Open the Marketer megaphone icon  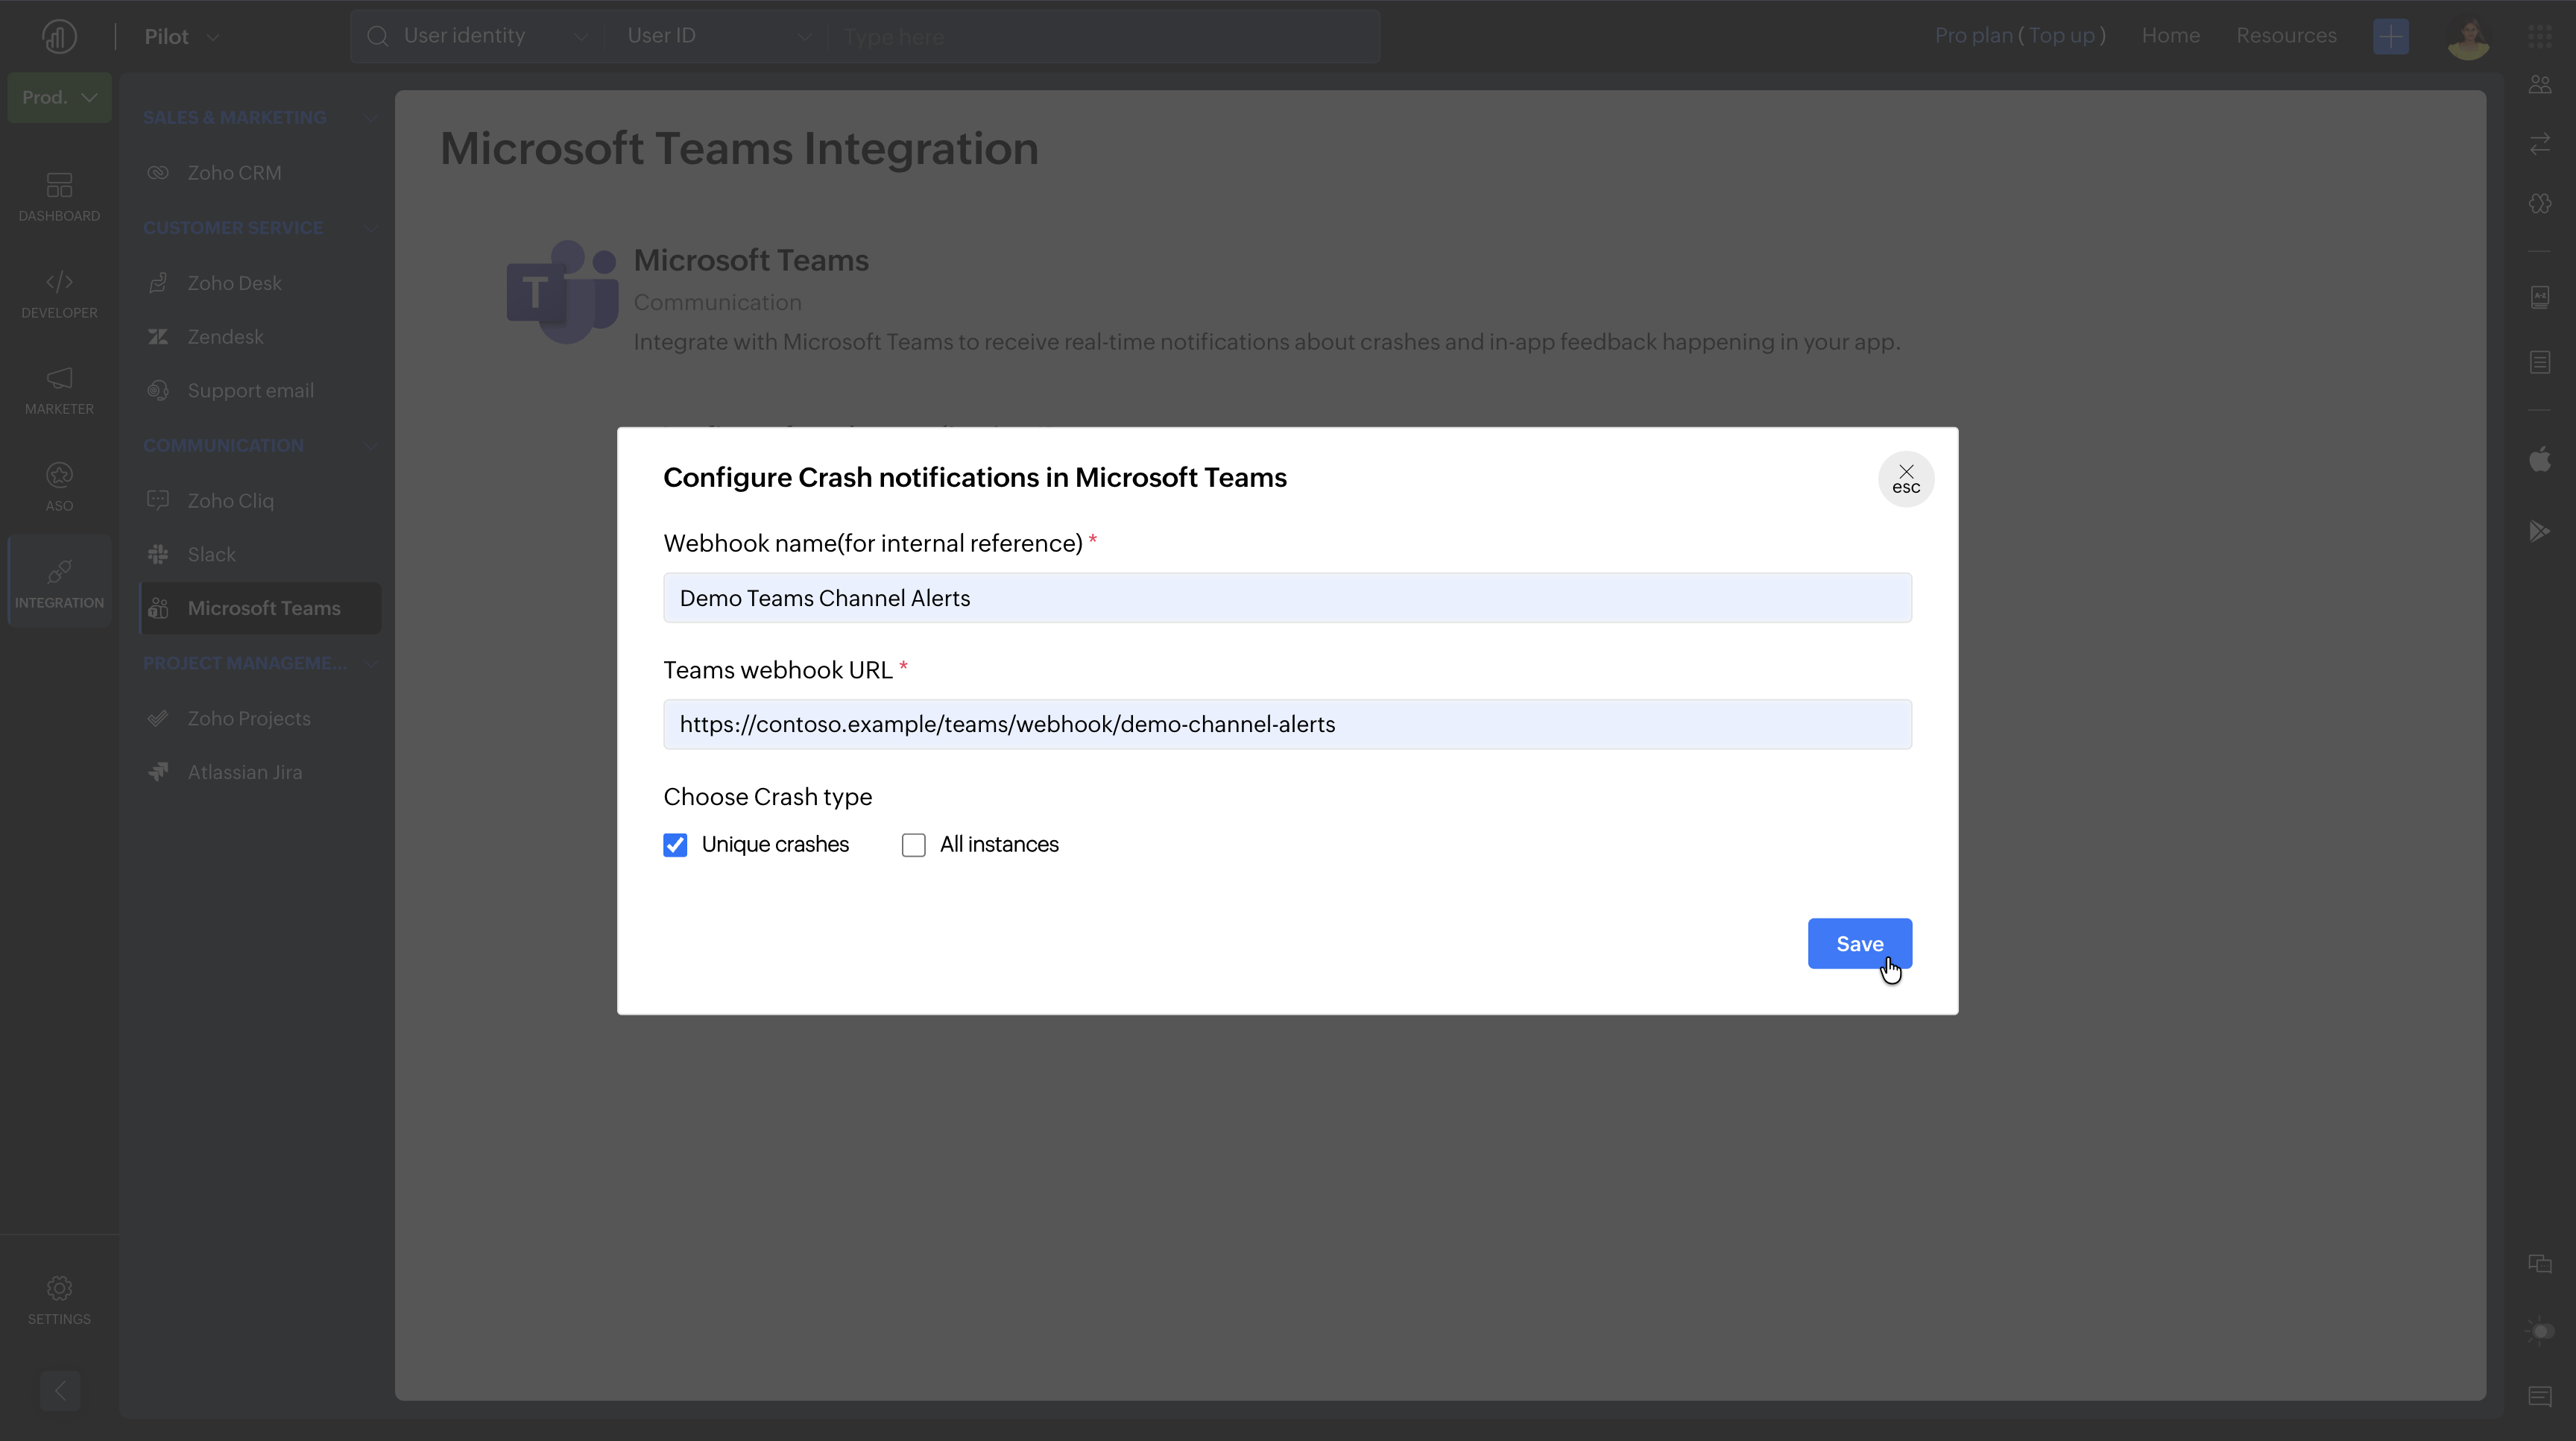(59, 389)
